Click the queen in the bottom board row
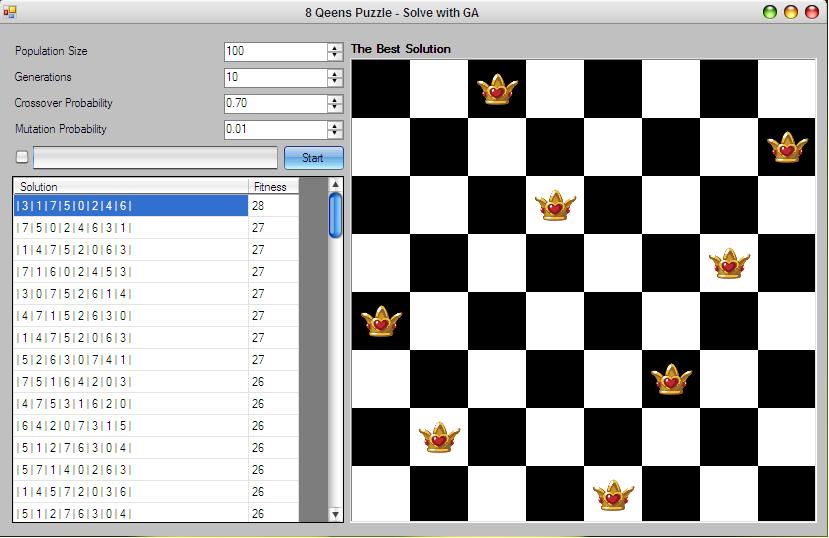Viewport: 829px width, 538px height. pyautogui.click(x=613, y=494)
